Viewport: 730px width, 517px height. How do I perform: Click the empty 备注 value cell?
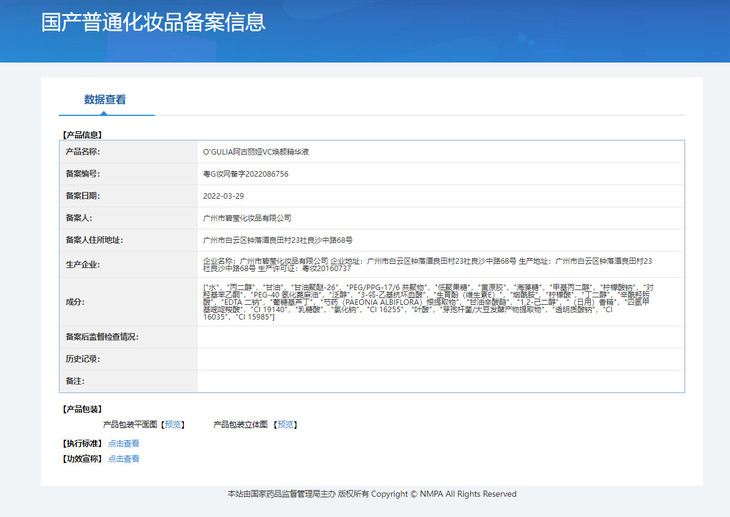coord(440,381)
